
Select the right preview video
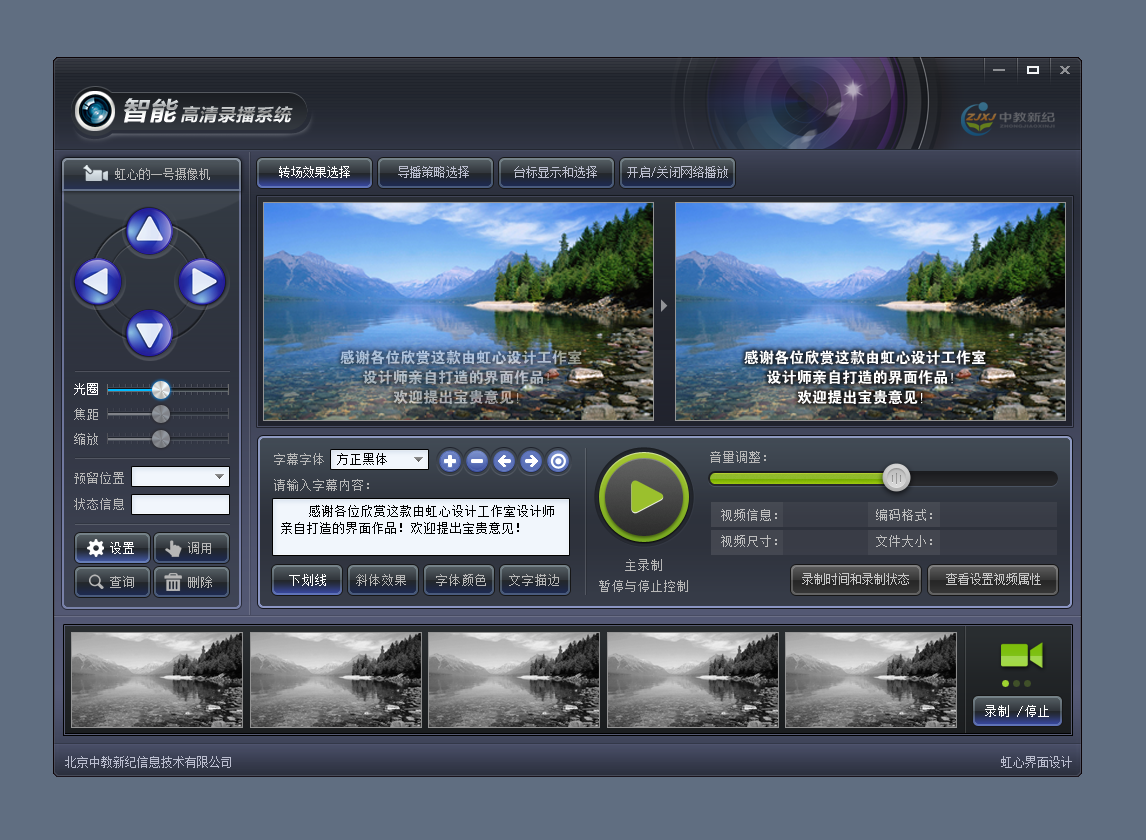870,311
